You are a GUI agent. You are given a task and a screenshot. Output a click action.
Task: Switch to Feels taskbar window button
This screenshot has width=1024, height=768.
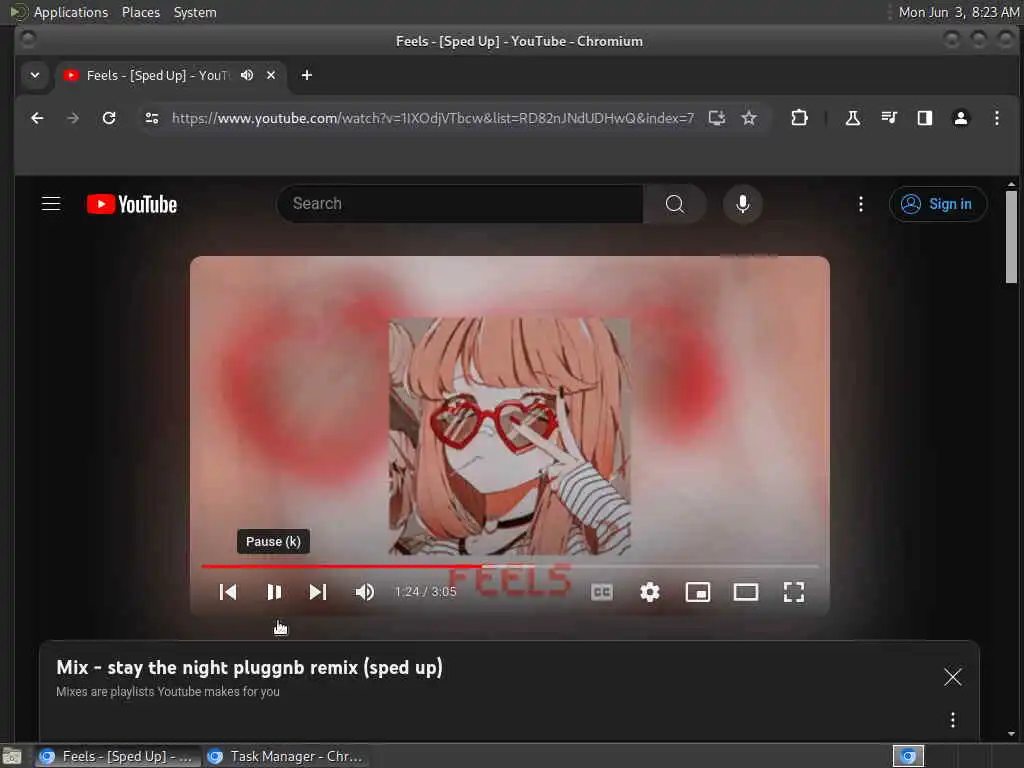pos(118,756)
